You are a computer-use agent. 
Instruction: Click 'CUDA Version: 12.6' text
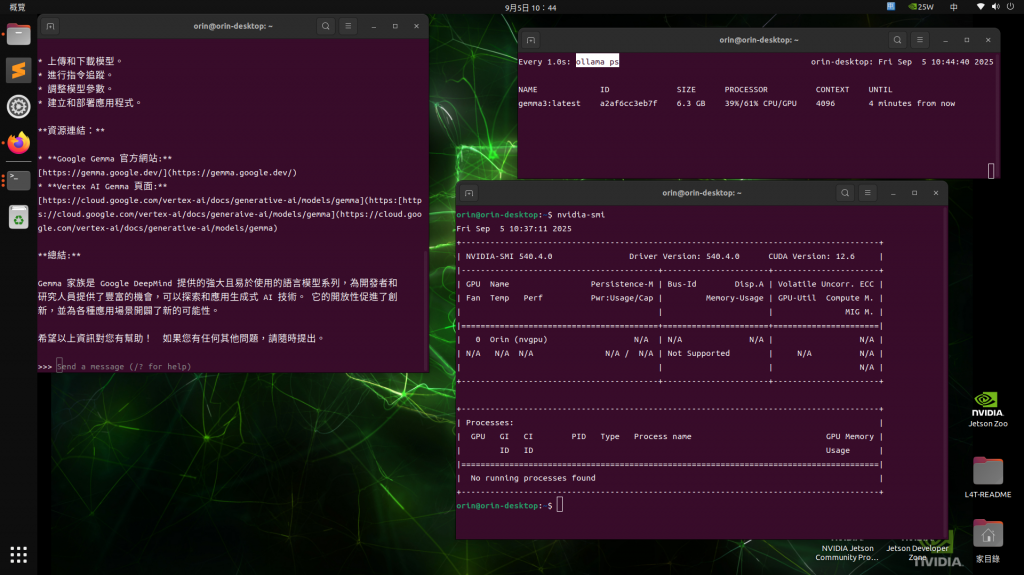(x=811, y=256)
